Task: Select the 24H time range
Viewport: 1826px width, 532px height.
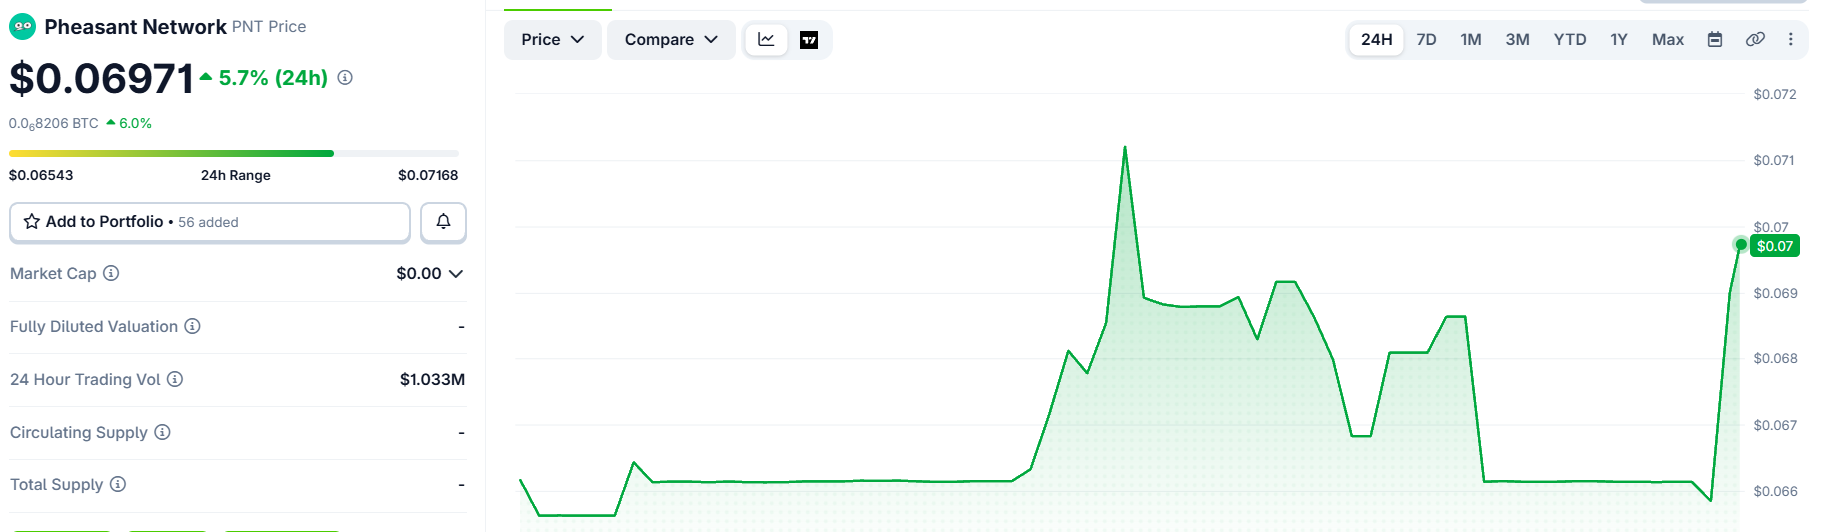Action: (x=1377, y=39)
